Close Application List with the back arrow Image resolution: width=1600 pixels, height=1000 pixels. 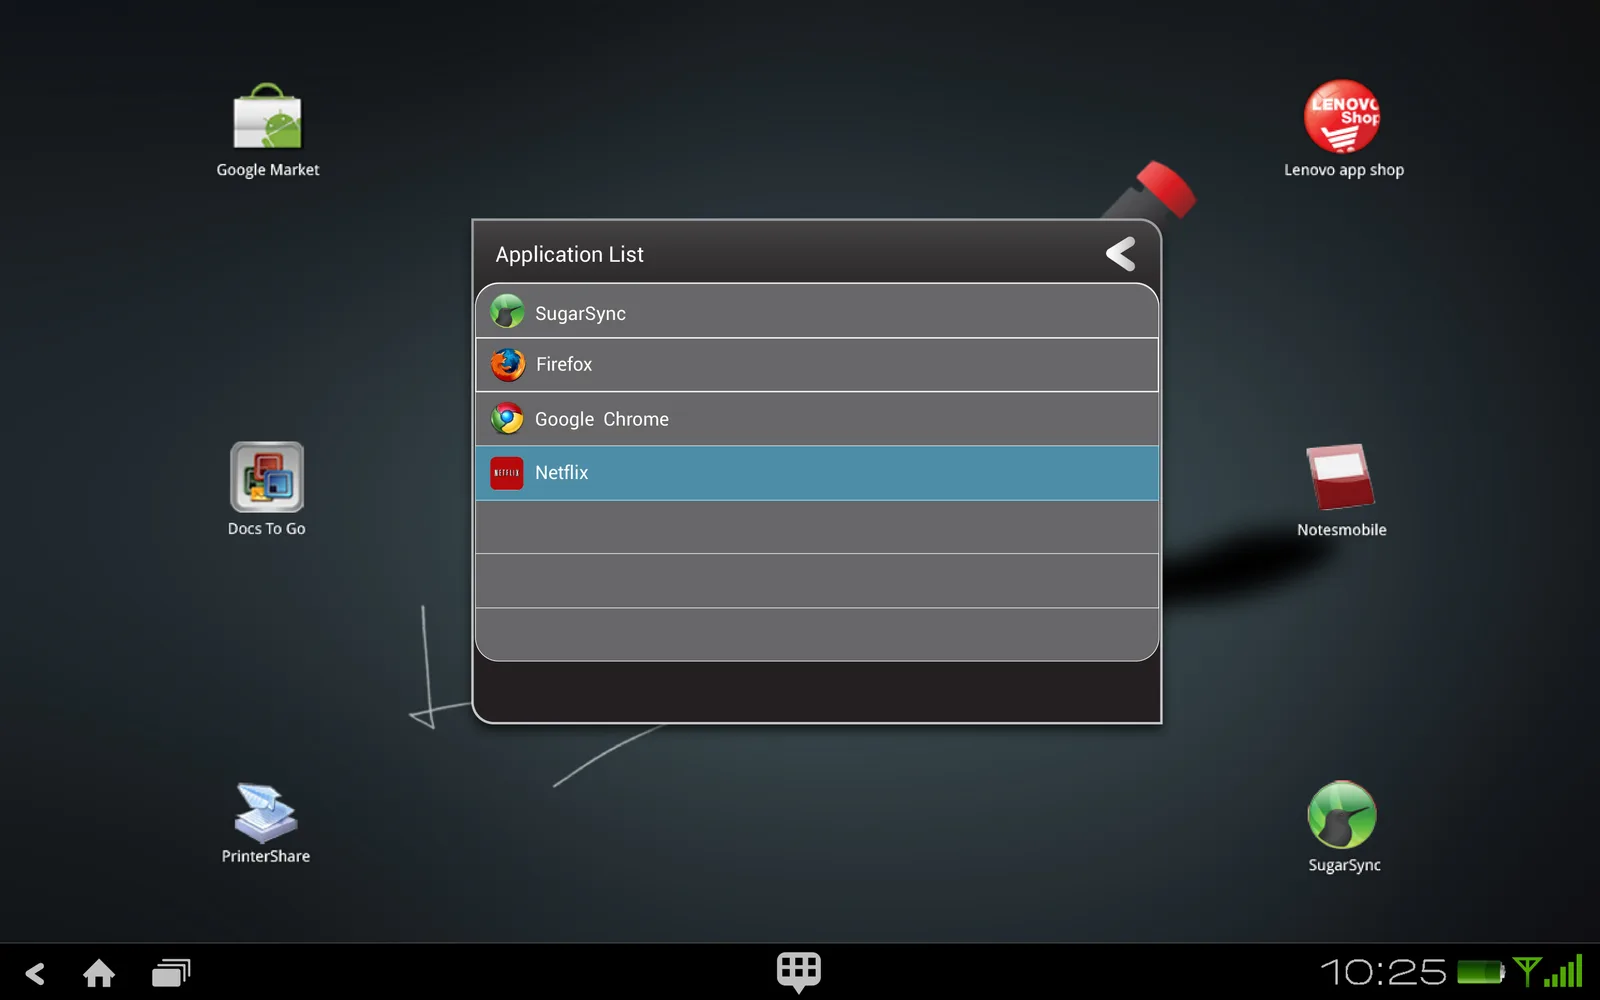coord(1121,254)
